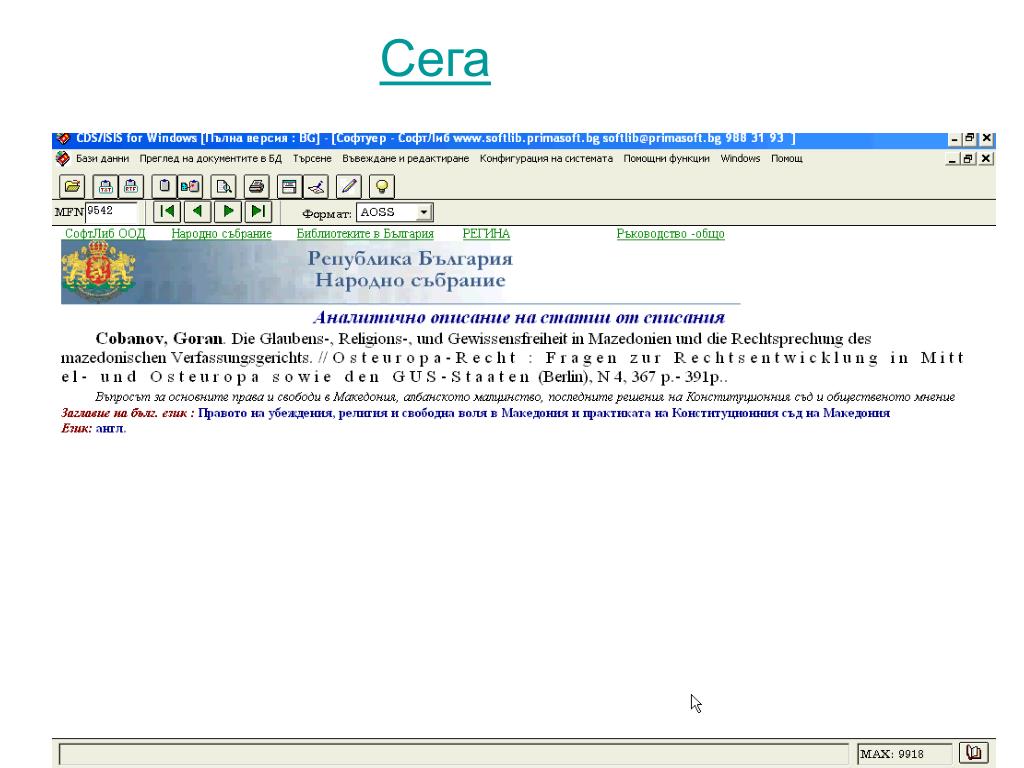Jump to the first record

[x=167, y=212]
